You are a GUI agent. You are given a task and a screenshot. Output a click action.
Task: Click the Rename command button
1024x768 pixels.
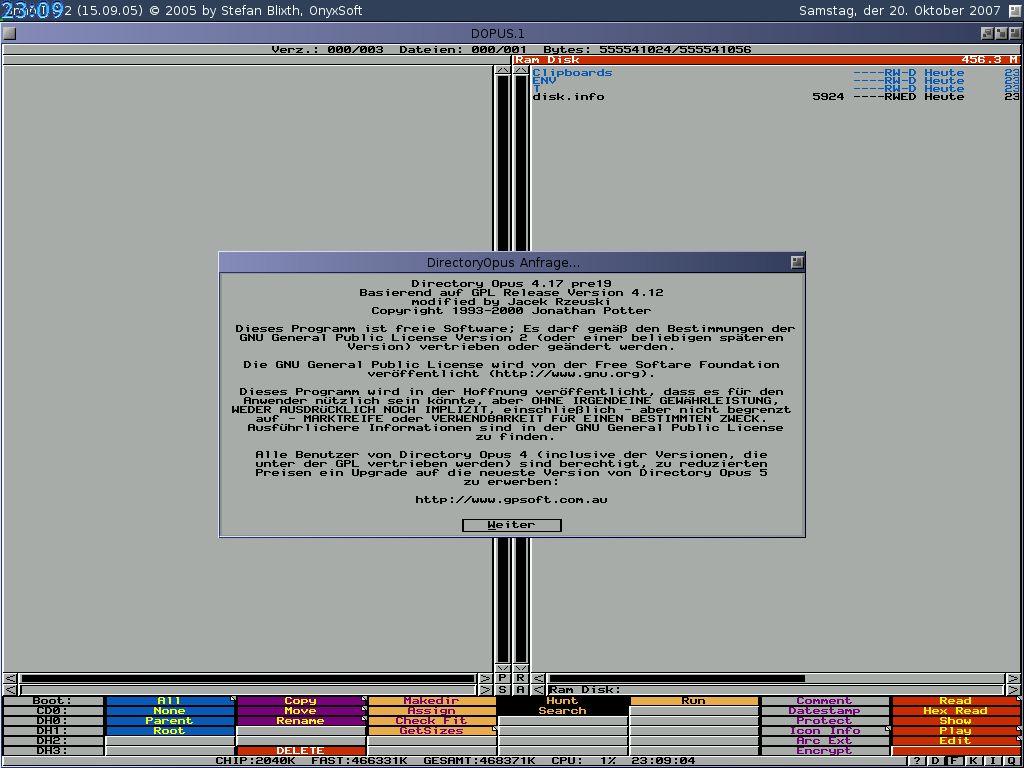301,721
